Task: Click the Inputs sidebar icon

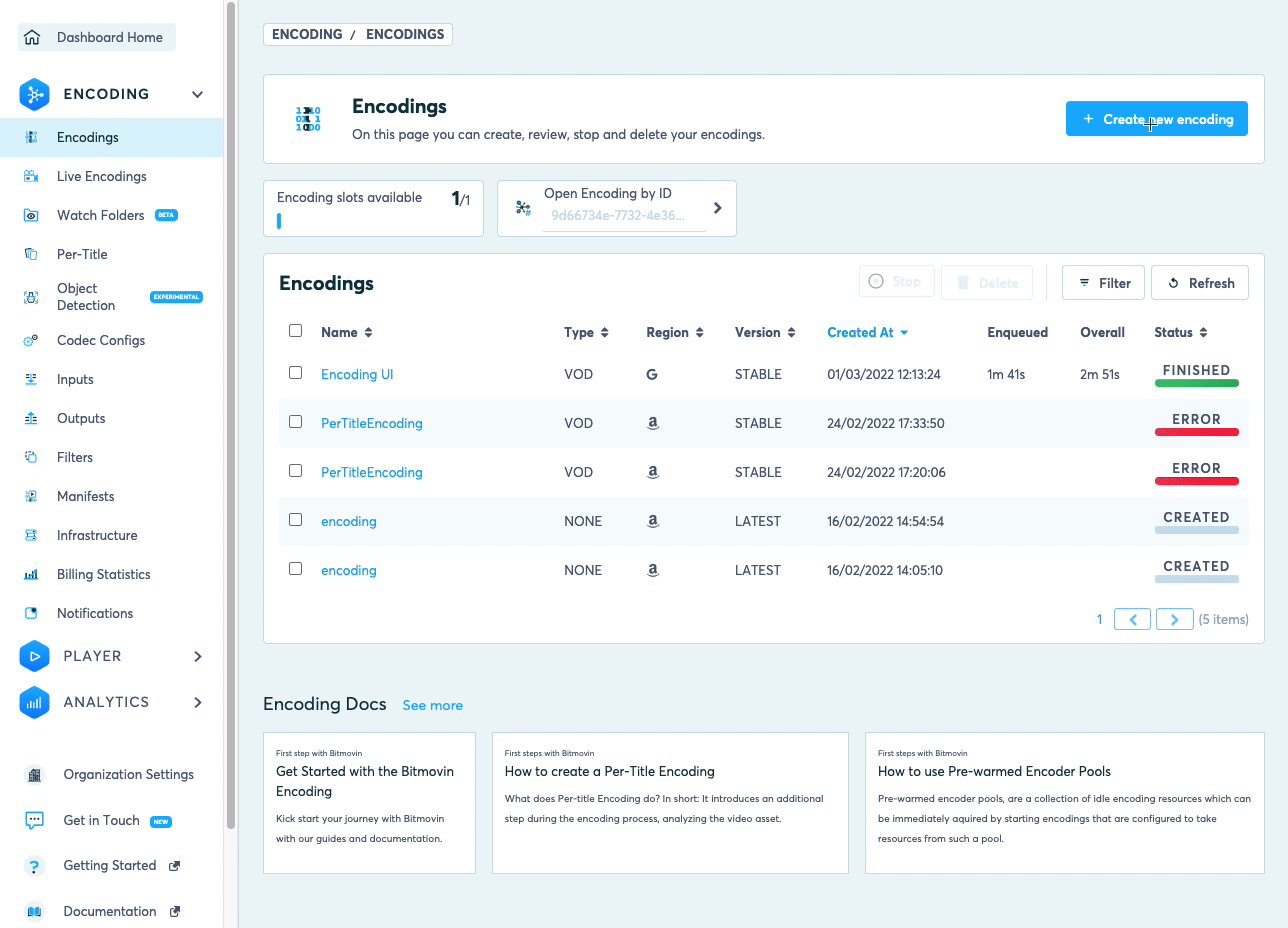Action: tap(31, 379)
